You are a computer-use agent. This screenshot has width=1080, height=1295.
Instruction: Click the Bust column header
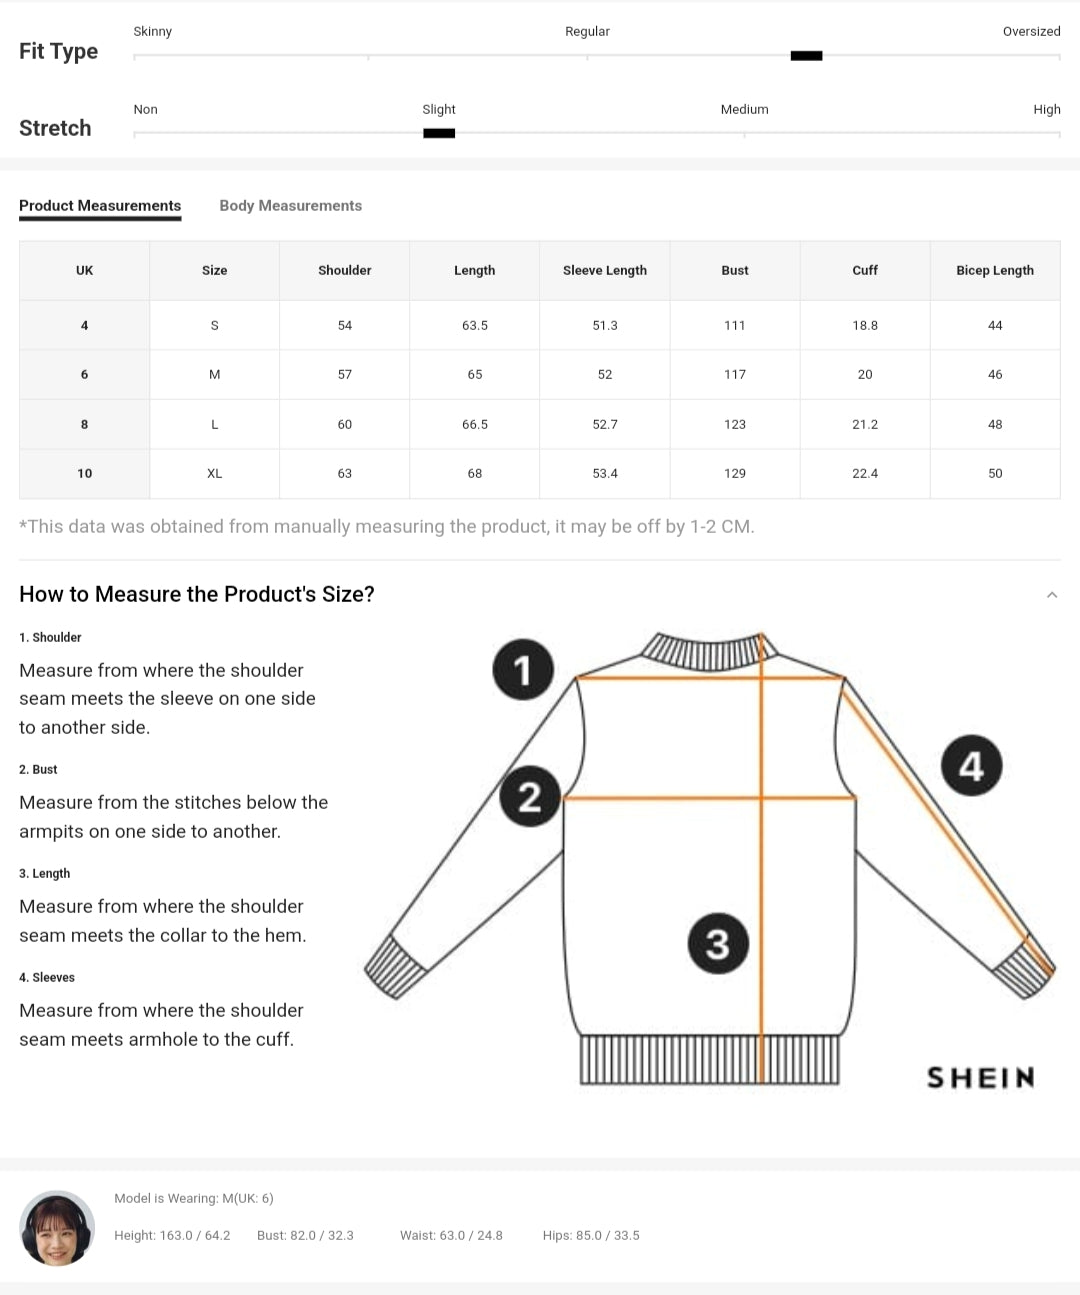735,270
